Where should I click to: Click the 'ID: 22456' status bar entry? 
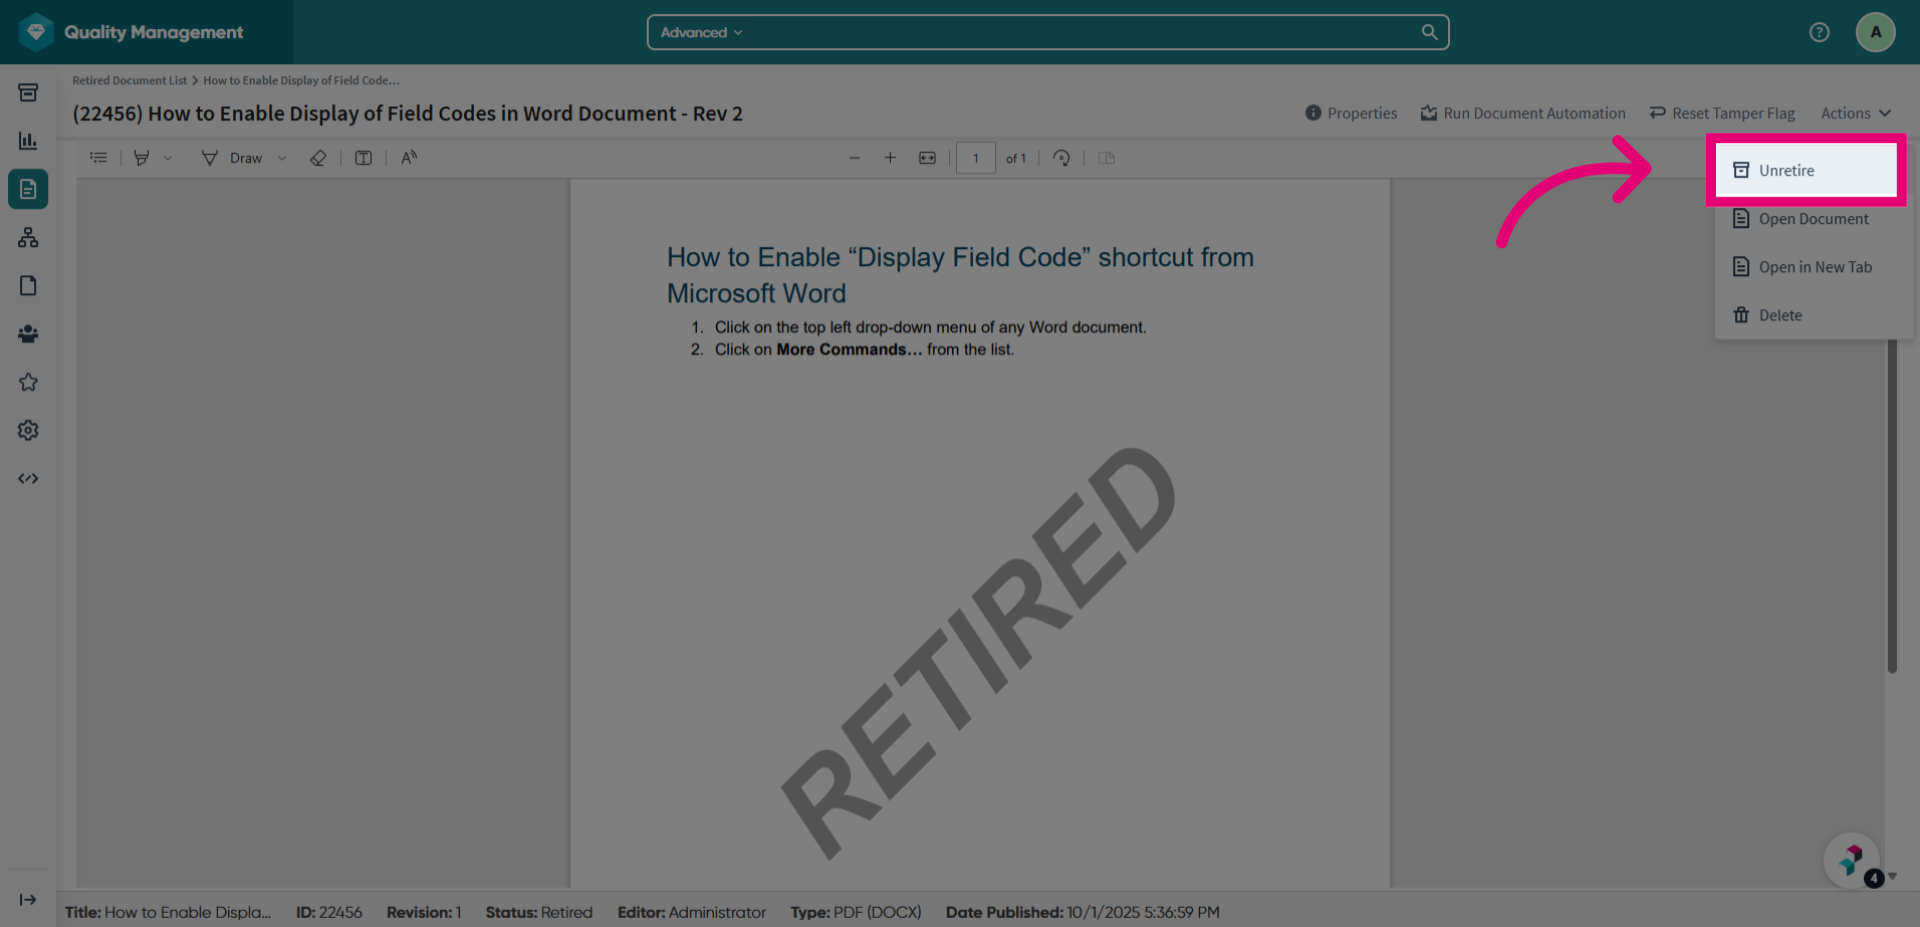(329, 912)
